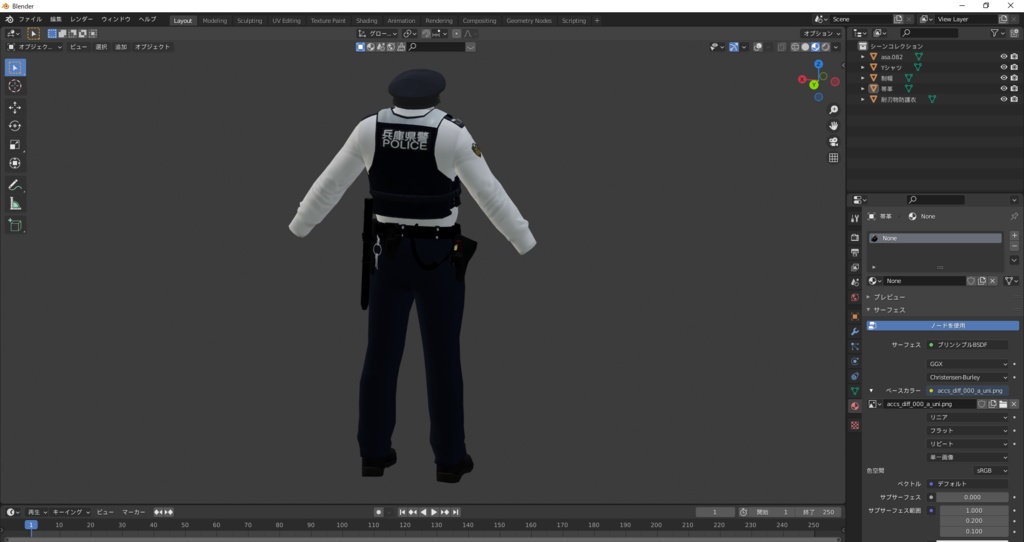Viewport: 1024px width, 542px height.
Task: Open the レンダー menu
Action: coord(81,20)
